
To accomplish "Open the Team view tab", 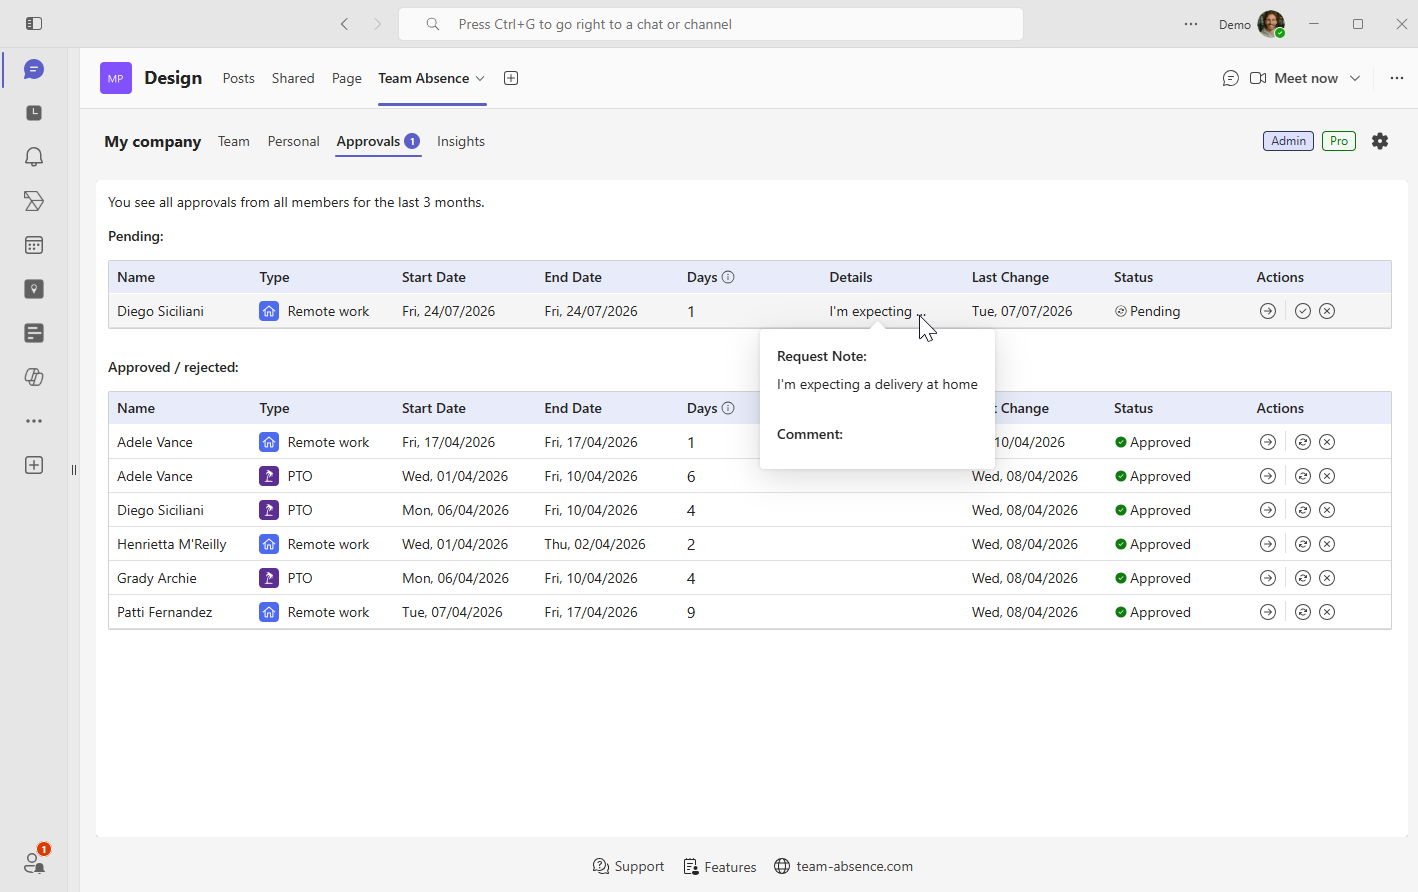I will (x=234, y=141).
